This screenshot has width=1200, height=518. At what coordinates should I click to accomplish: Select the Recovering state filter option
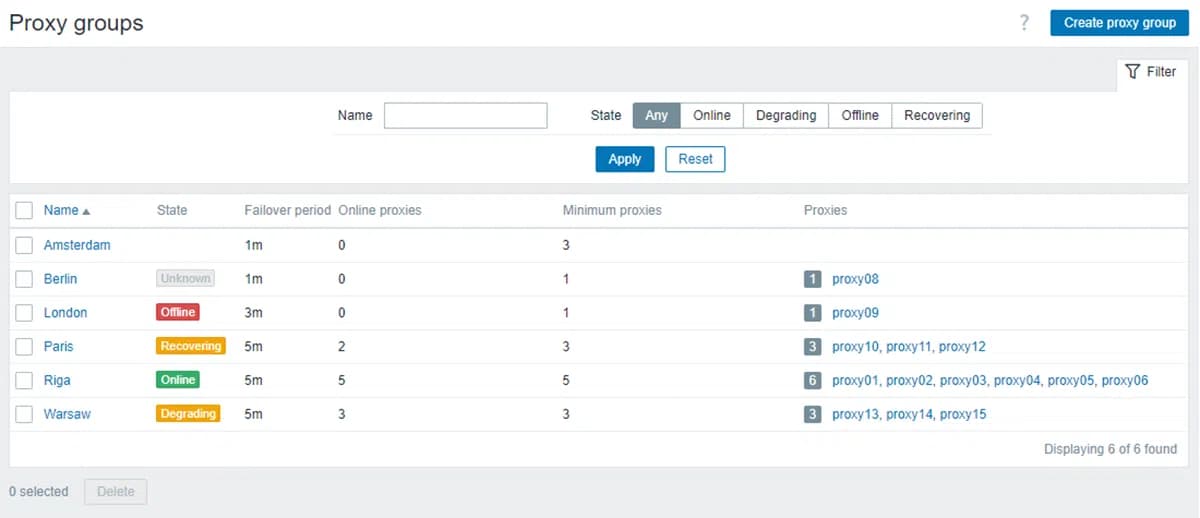coord(936,115)
